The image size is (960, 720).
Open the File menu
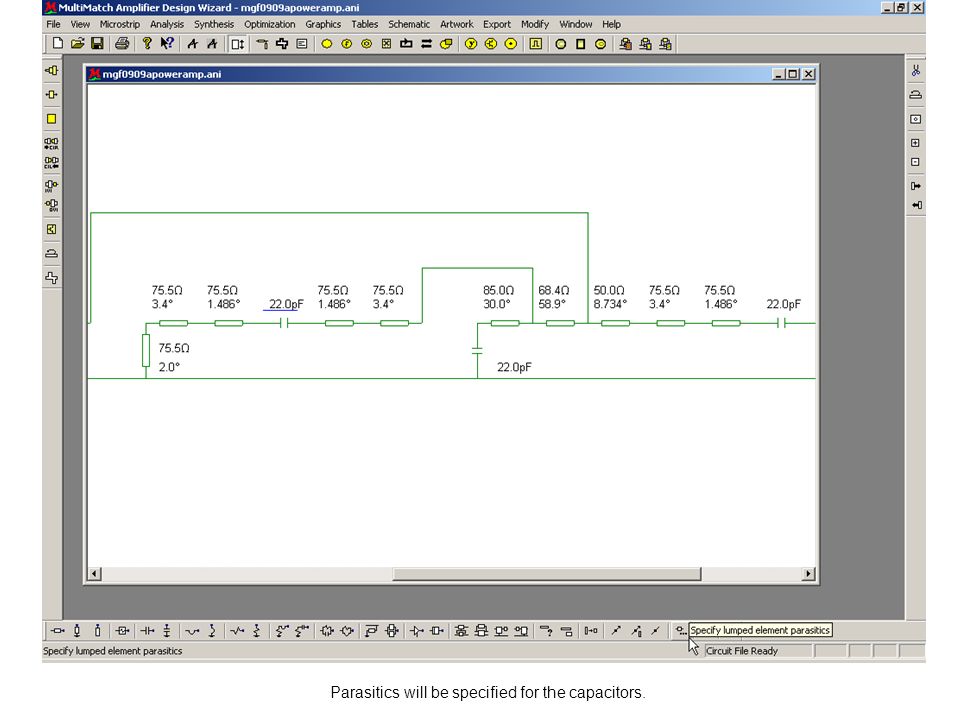(53, 24)
